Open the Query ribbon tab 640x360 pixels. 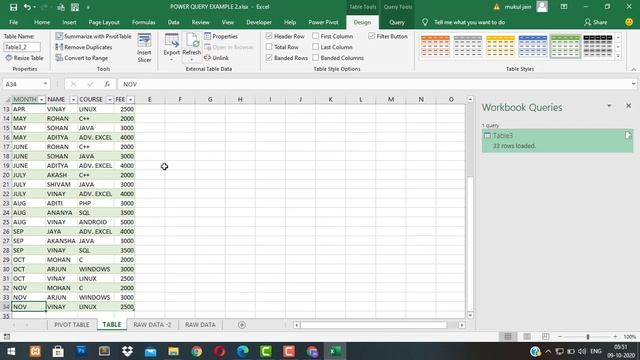(397, 22)
